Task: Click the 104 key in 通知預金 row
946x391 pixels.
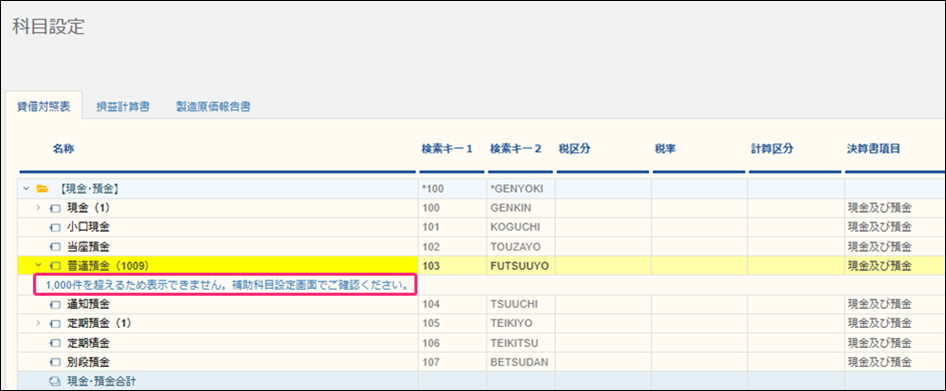Action: [431, 304]
